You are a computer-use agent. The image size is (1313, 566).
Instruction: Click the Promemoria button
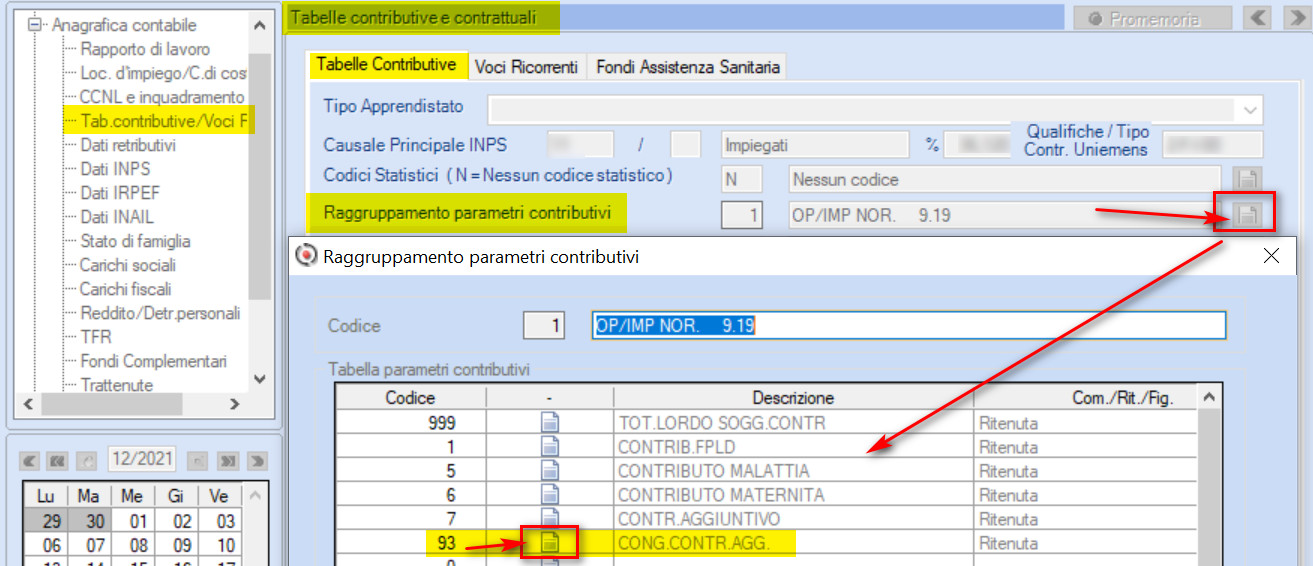1152,18
